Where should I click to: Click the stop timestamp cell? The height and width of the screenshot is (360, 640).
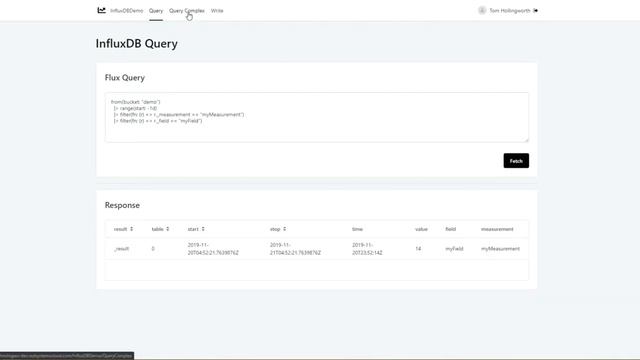[x=295, y=249]
